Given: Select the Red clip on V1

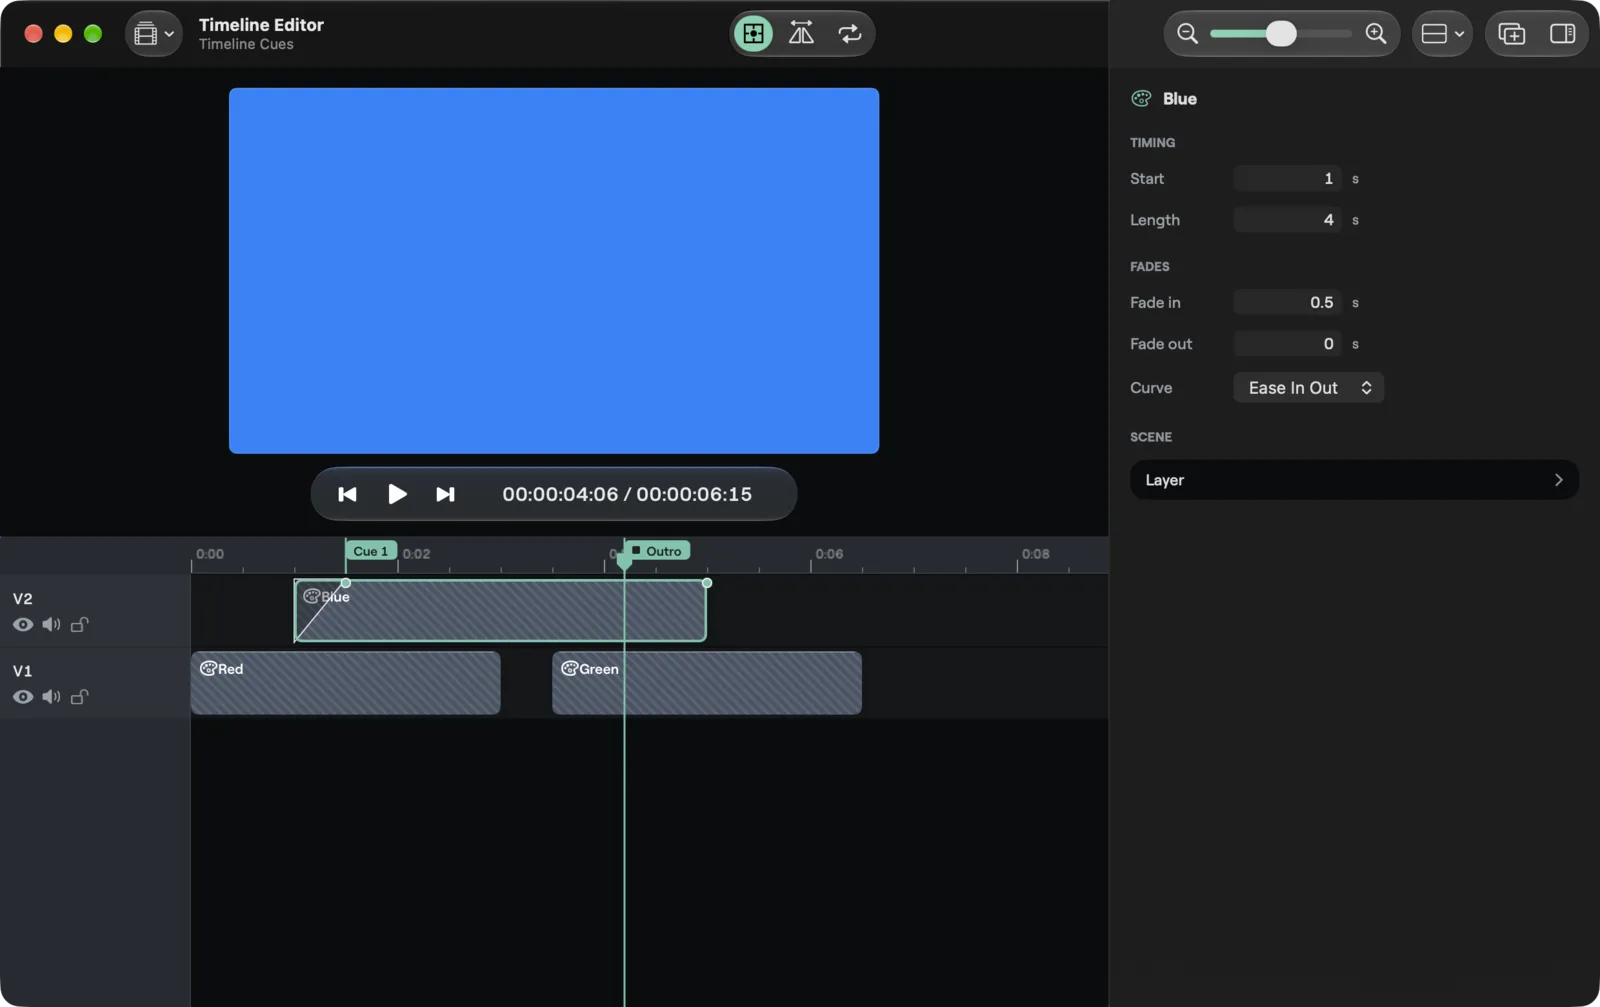Looking at the screenshot, I should click(x=345, y=683).
